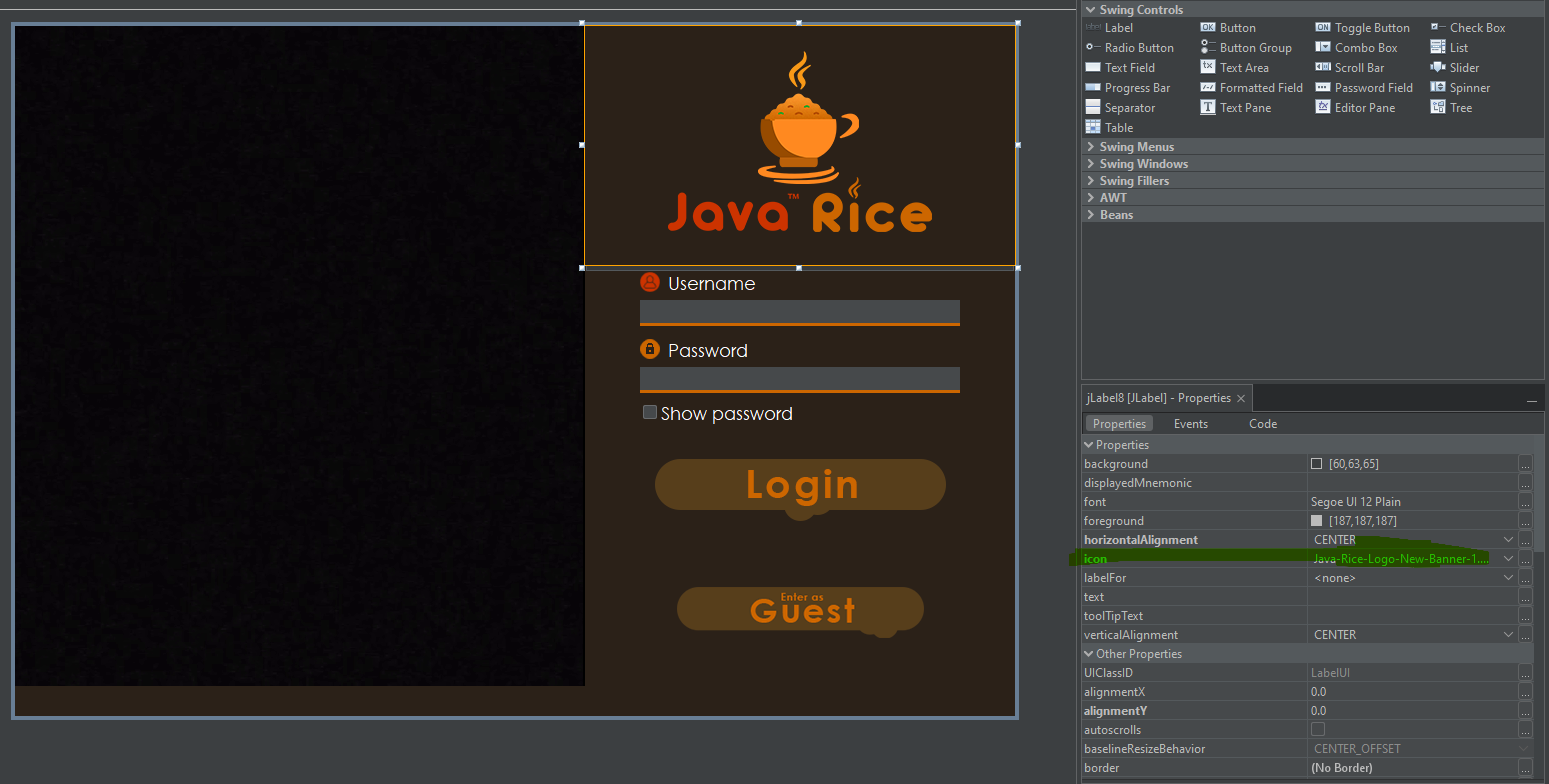Select the Spinner palette control
Viewport: 1549px width, 784px height.
click(x=1460, y=88)
